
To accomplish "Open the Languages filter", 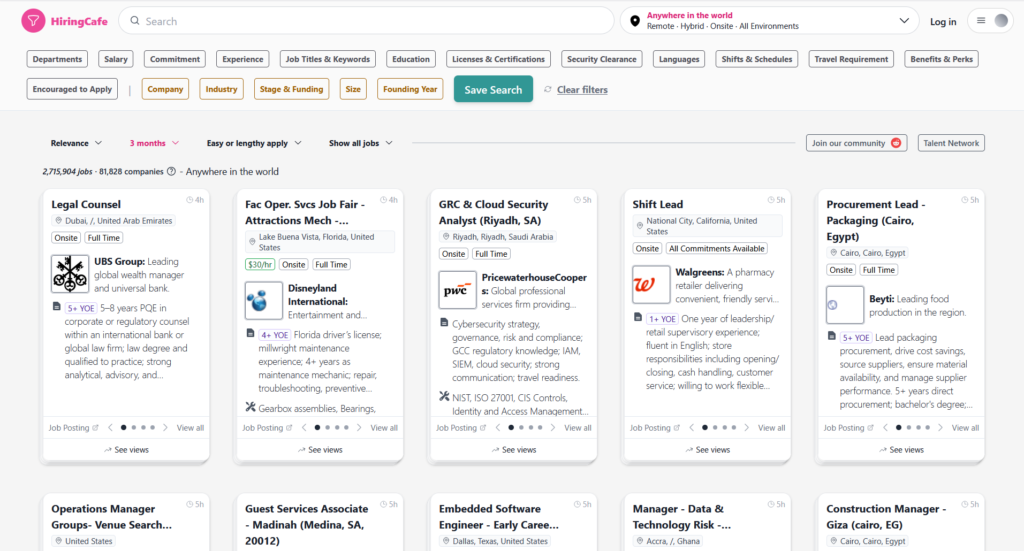I will coord(679,59).
